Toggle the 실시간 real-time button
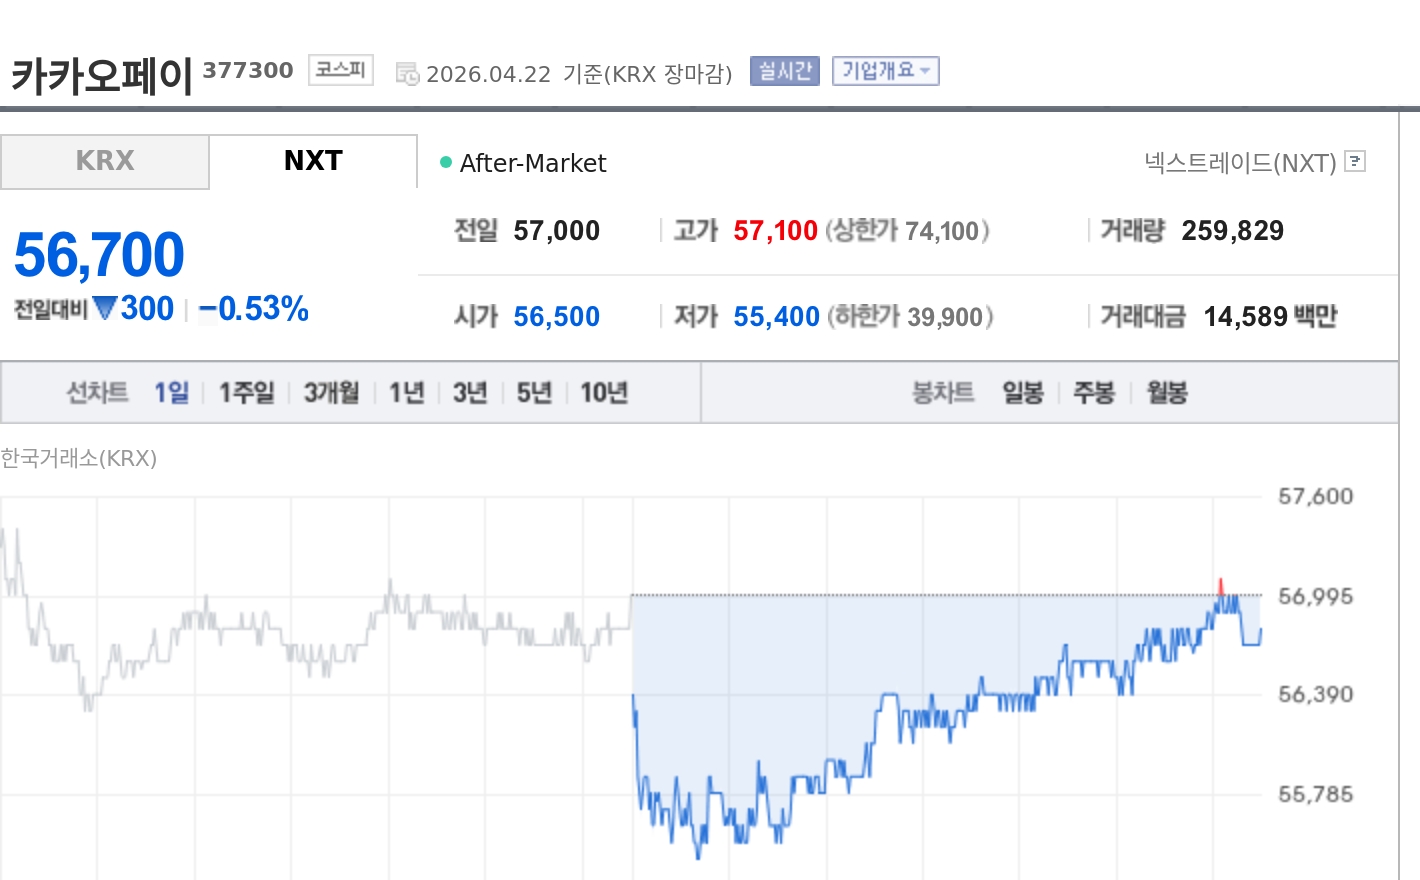Image resolution: width=1420 pixels, height=880 pixels. click(785, 71)
